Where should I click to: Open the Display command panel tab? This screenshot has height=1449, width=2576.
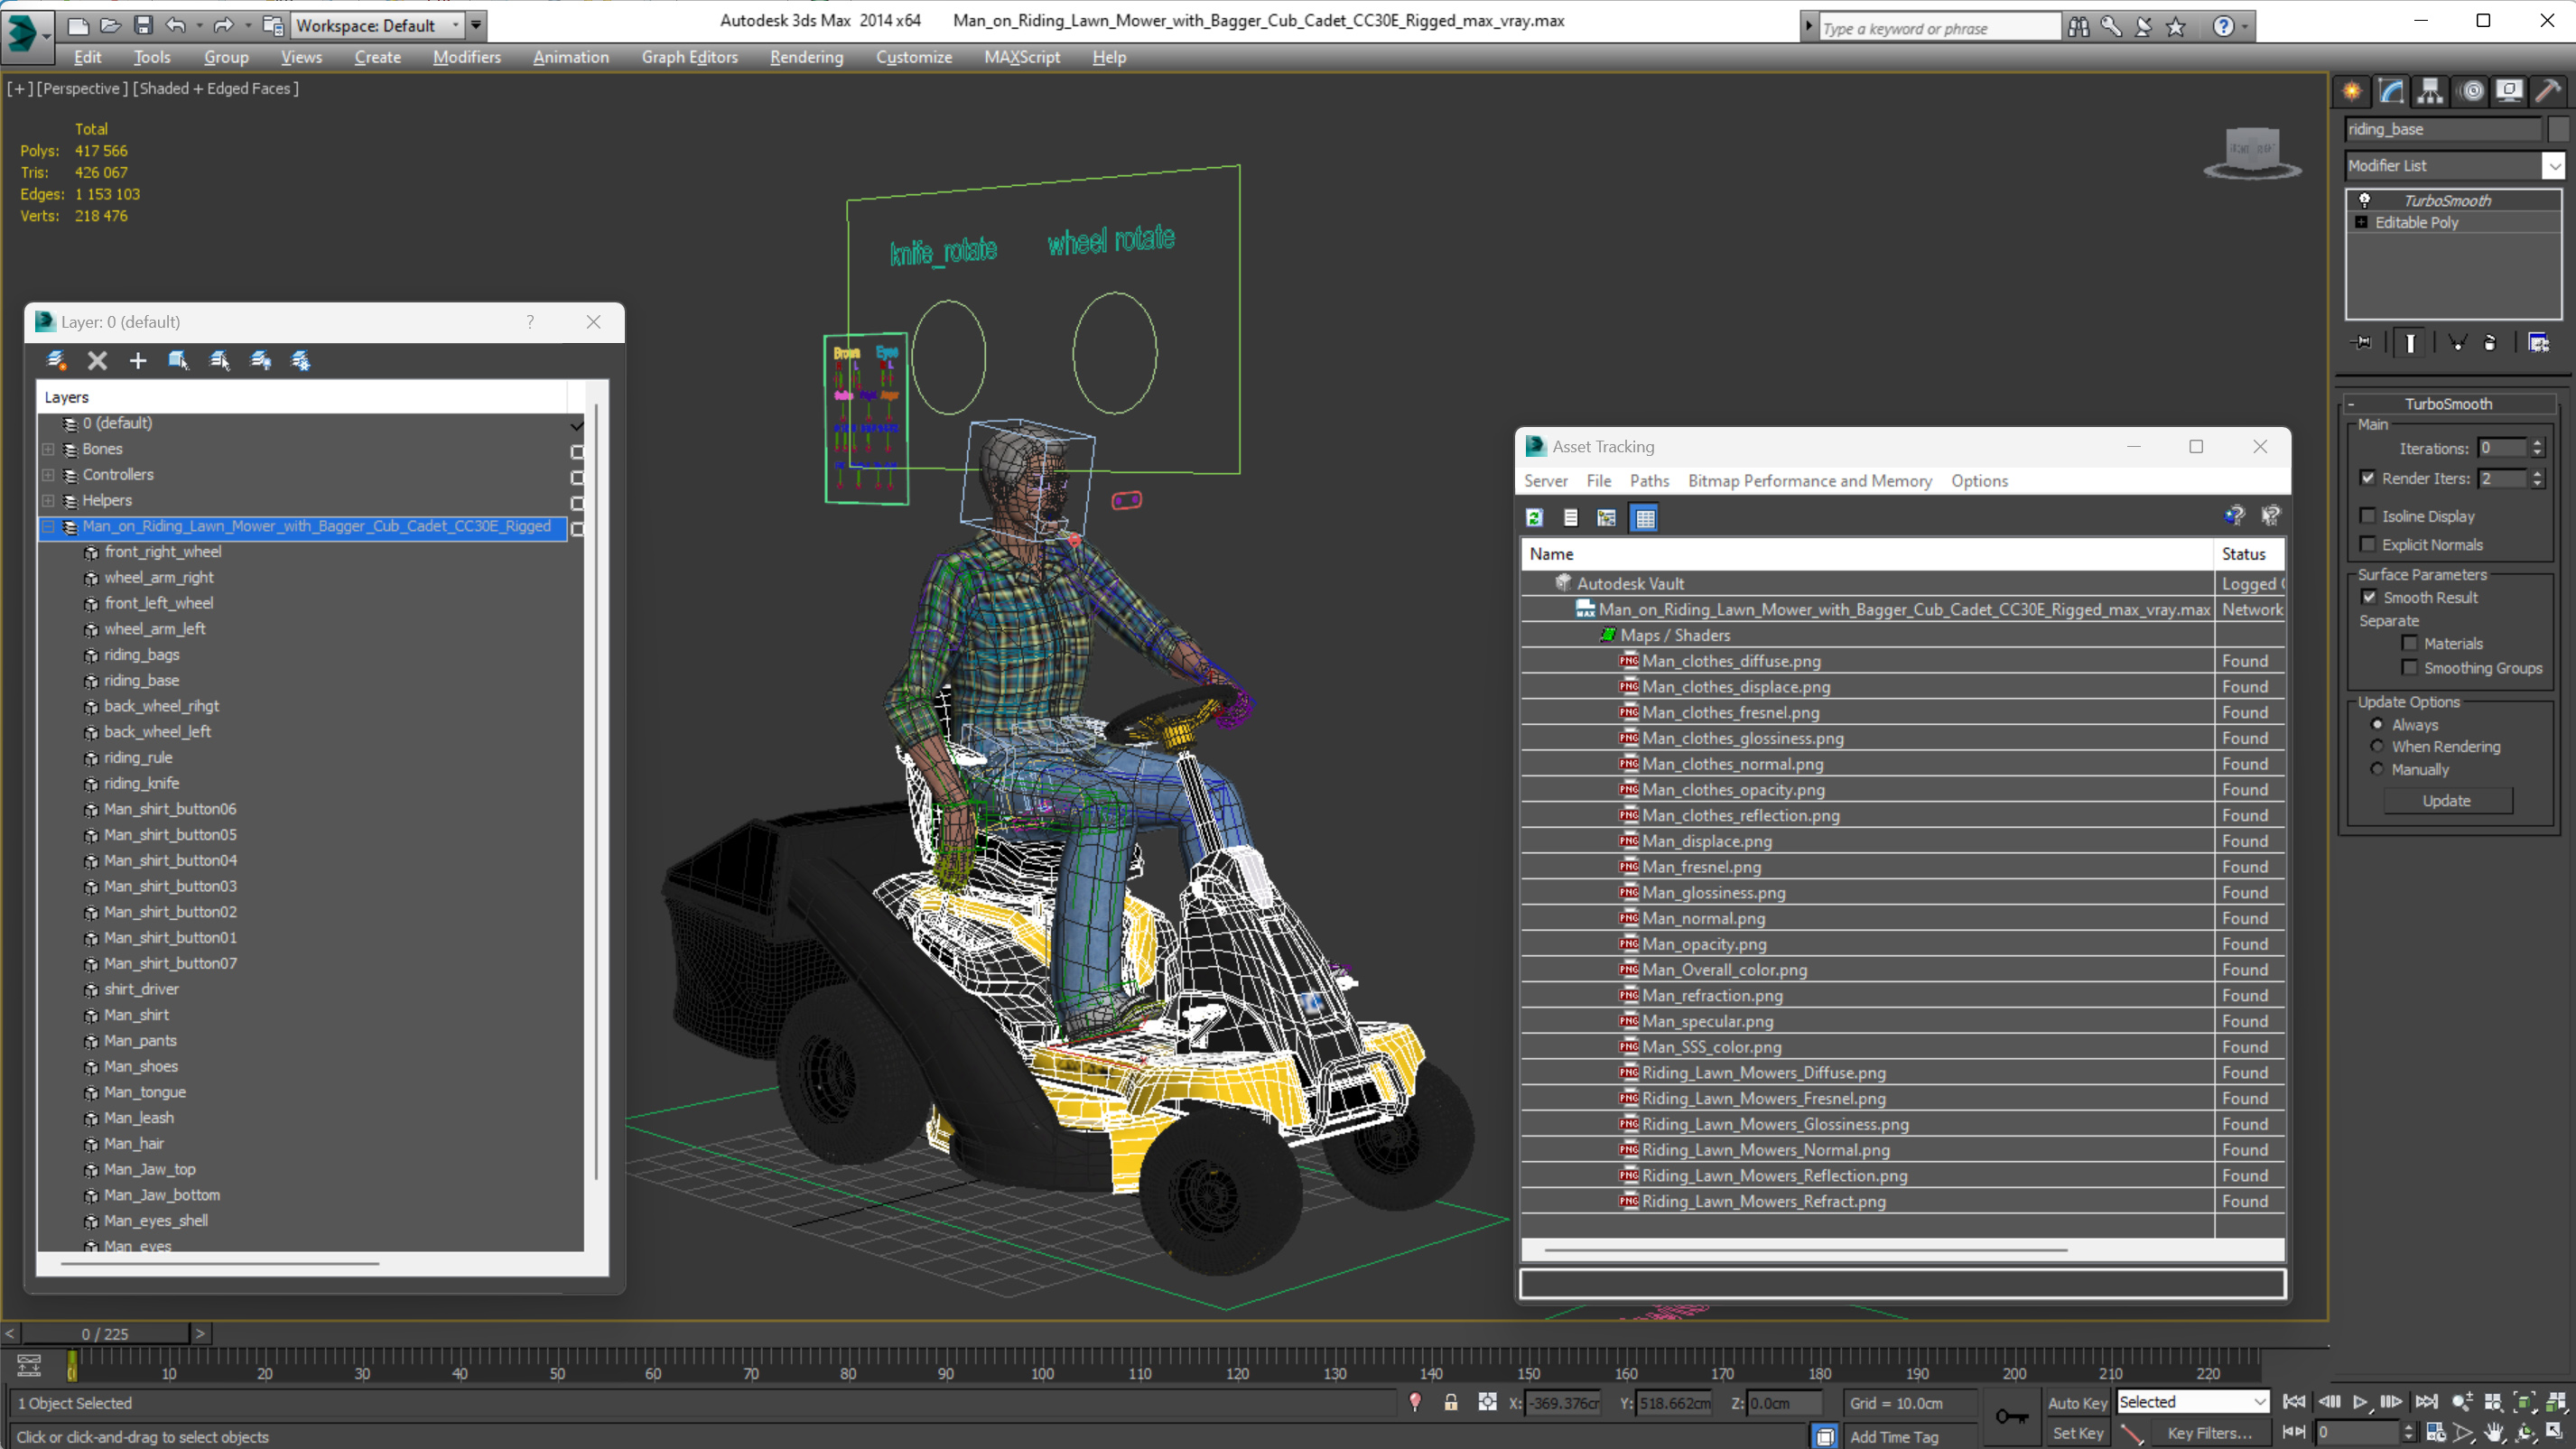(x=2509, y=91)
